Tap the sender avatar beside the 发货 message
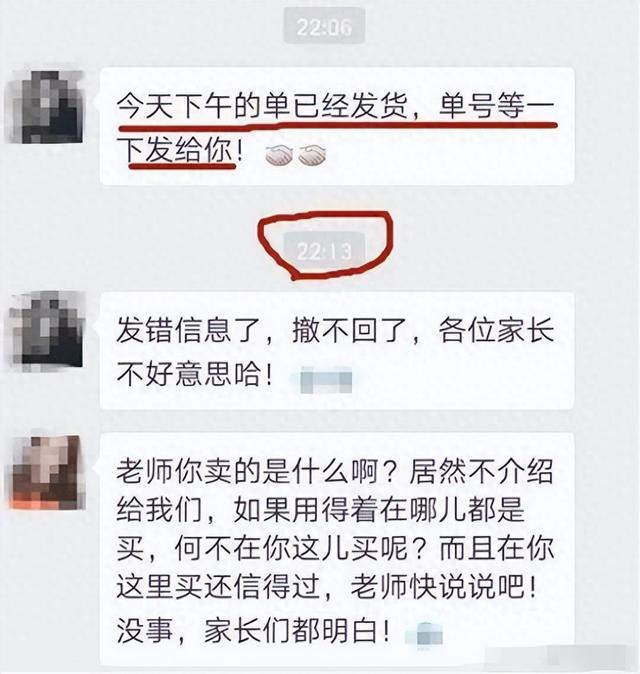The image size is (640, 674). click(45, 106)
